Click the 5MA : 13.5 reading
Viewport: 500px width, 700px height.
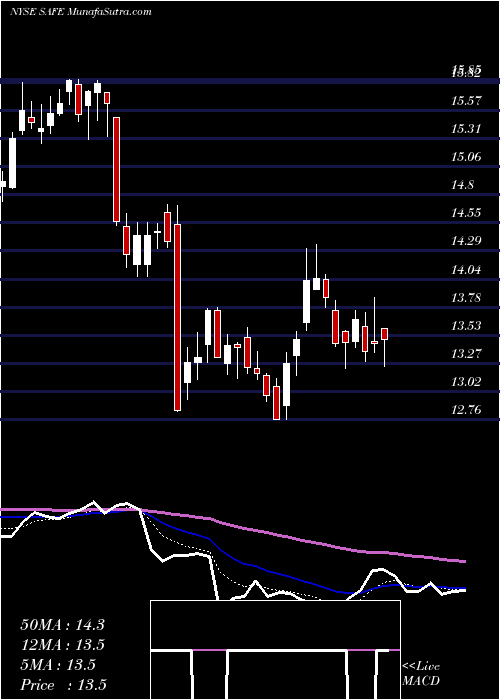(58, 665)
